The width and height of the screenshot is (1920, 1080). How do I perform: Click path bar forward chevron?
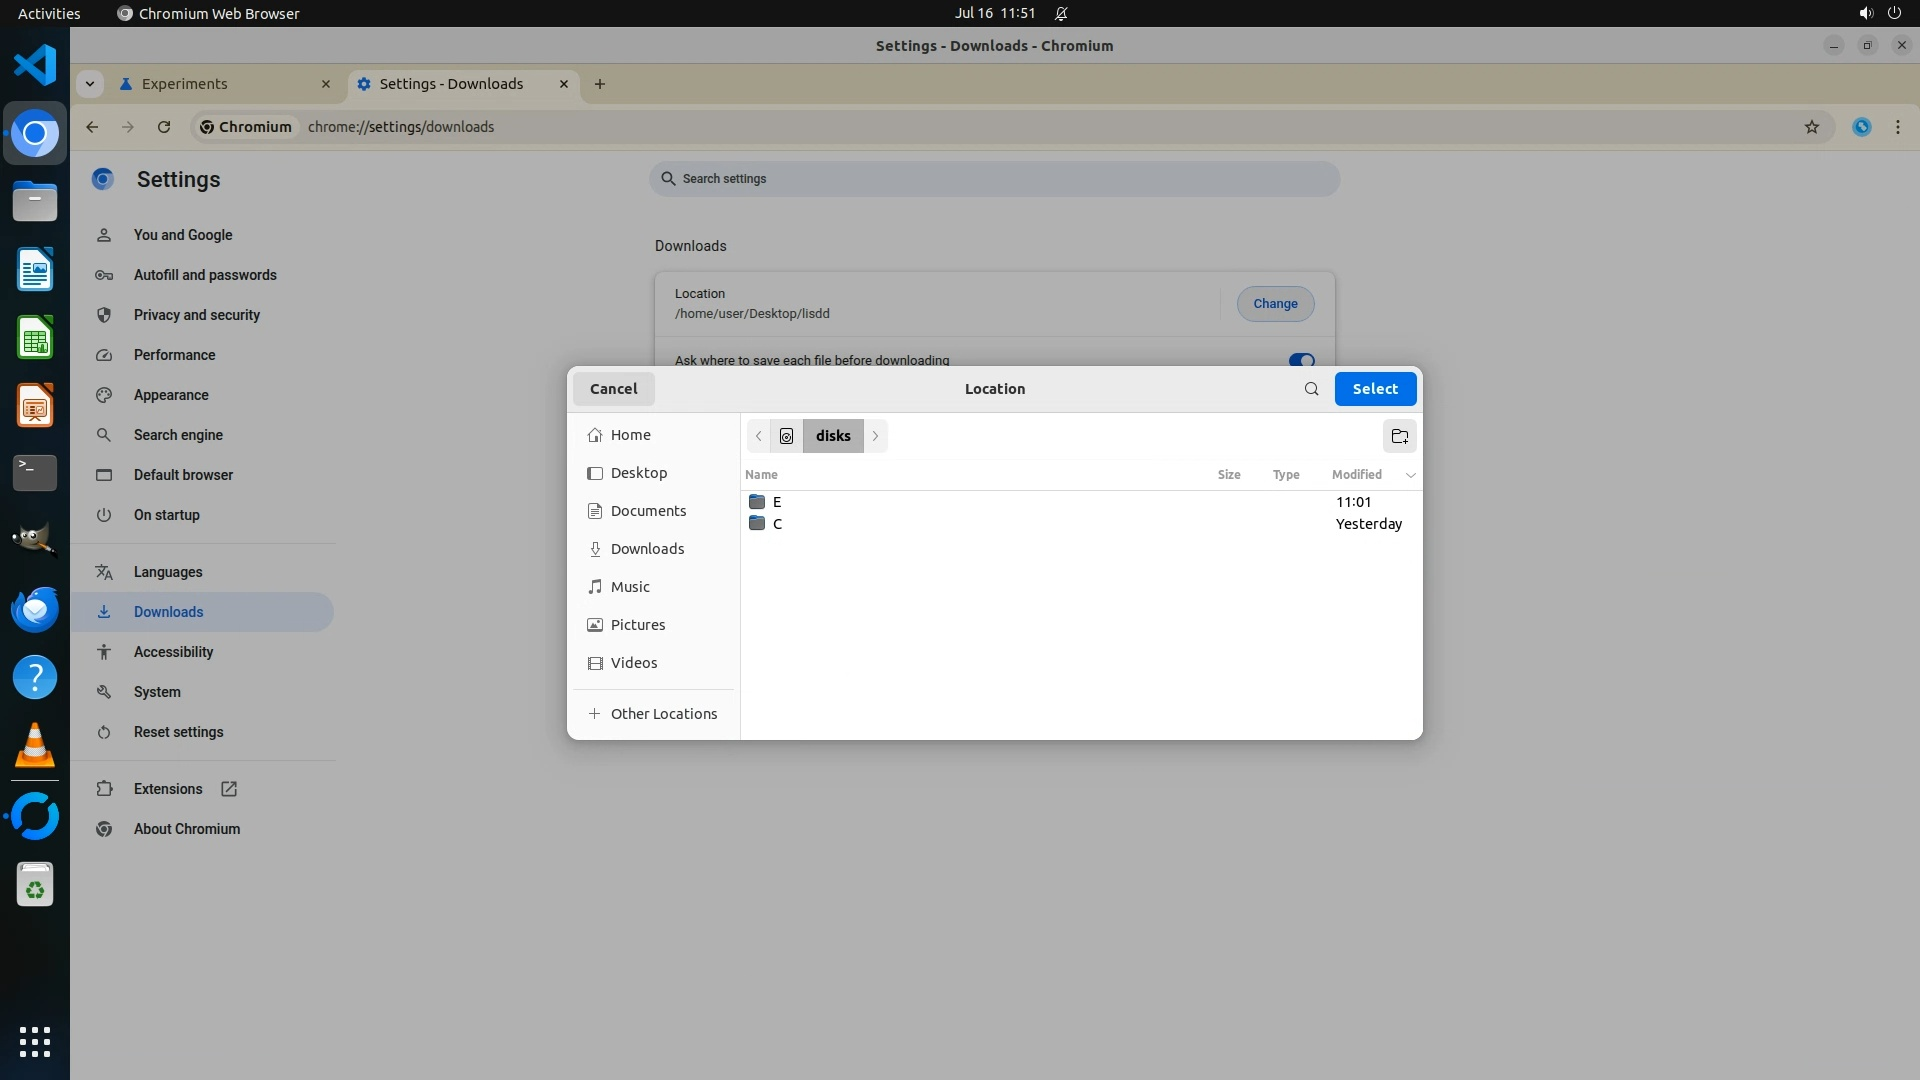[x=875, y=436]
